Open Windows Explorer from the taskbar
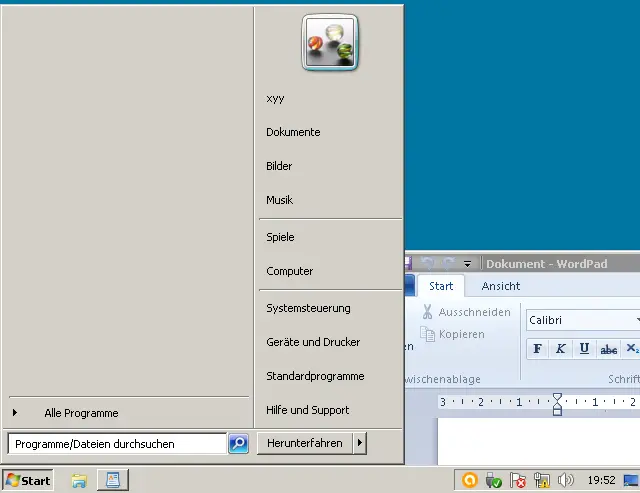Screen dimensions: 640x493 click(x=79, y=481)
